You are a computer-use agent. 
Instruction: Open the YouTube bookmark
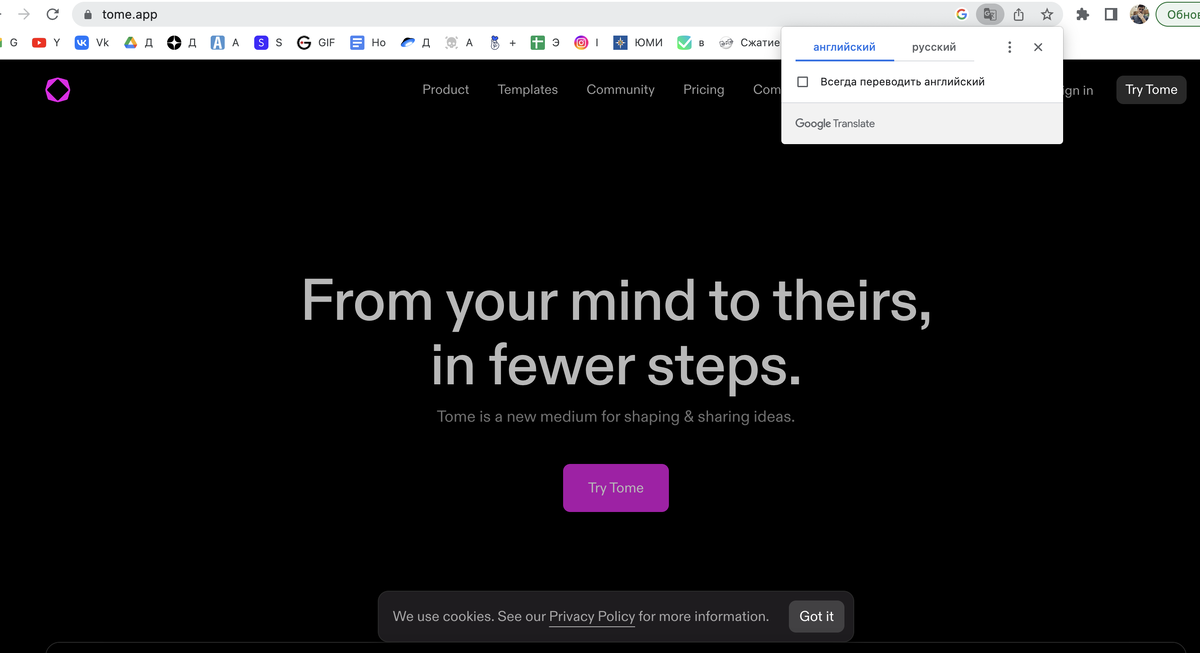click(x=46, y=43)
